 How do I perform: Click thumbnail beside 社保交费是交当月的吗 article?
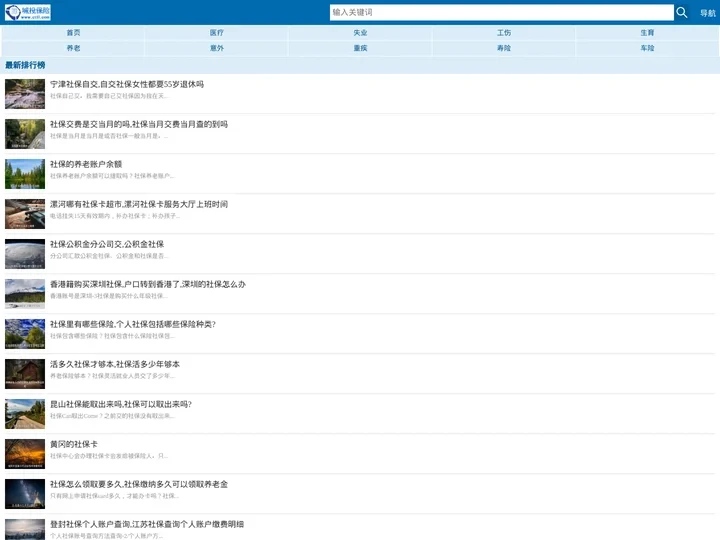point(25,134)
